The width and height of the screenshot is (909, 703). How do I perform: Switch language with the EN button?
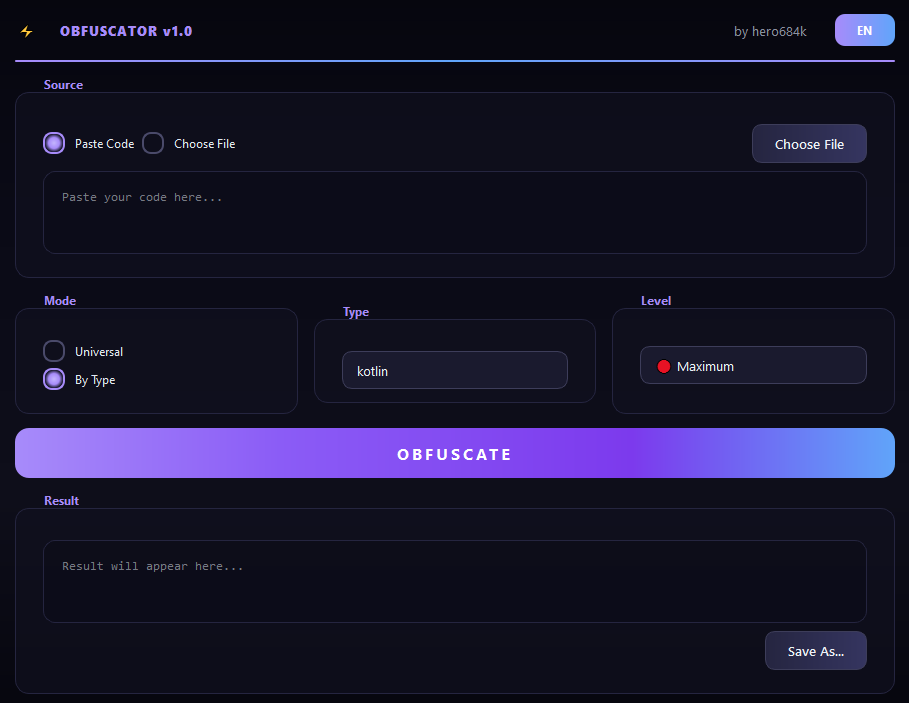point(864,30)
